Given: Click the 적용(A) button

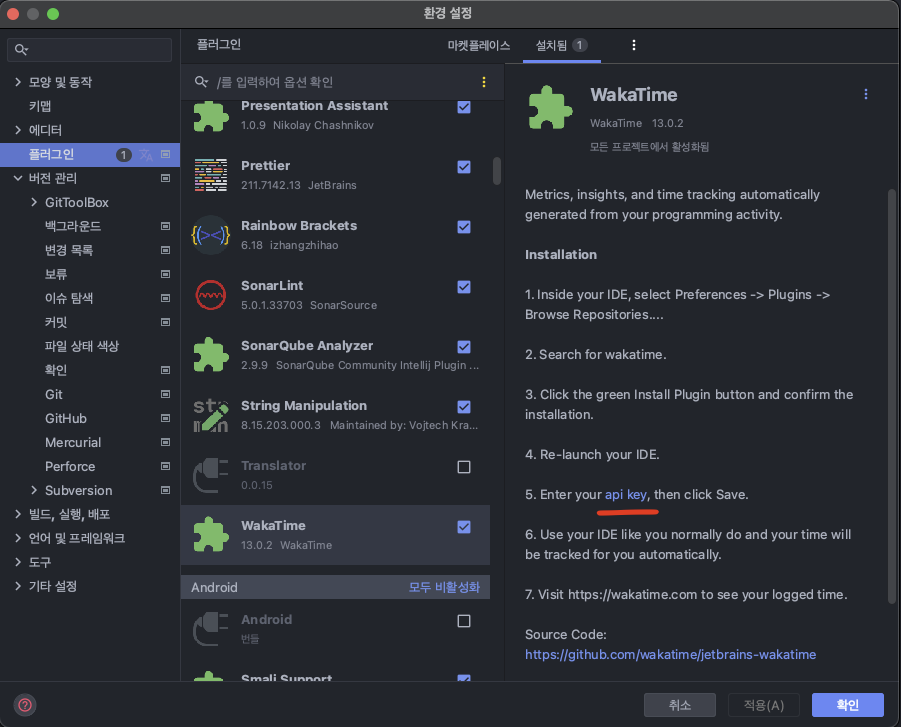Looking at the screenshot, I should pyautogui.click(x=764, y=705).
